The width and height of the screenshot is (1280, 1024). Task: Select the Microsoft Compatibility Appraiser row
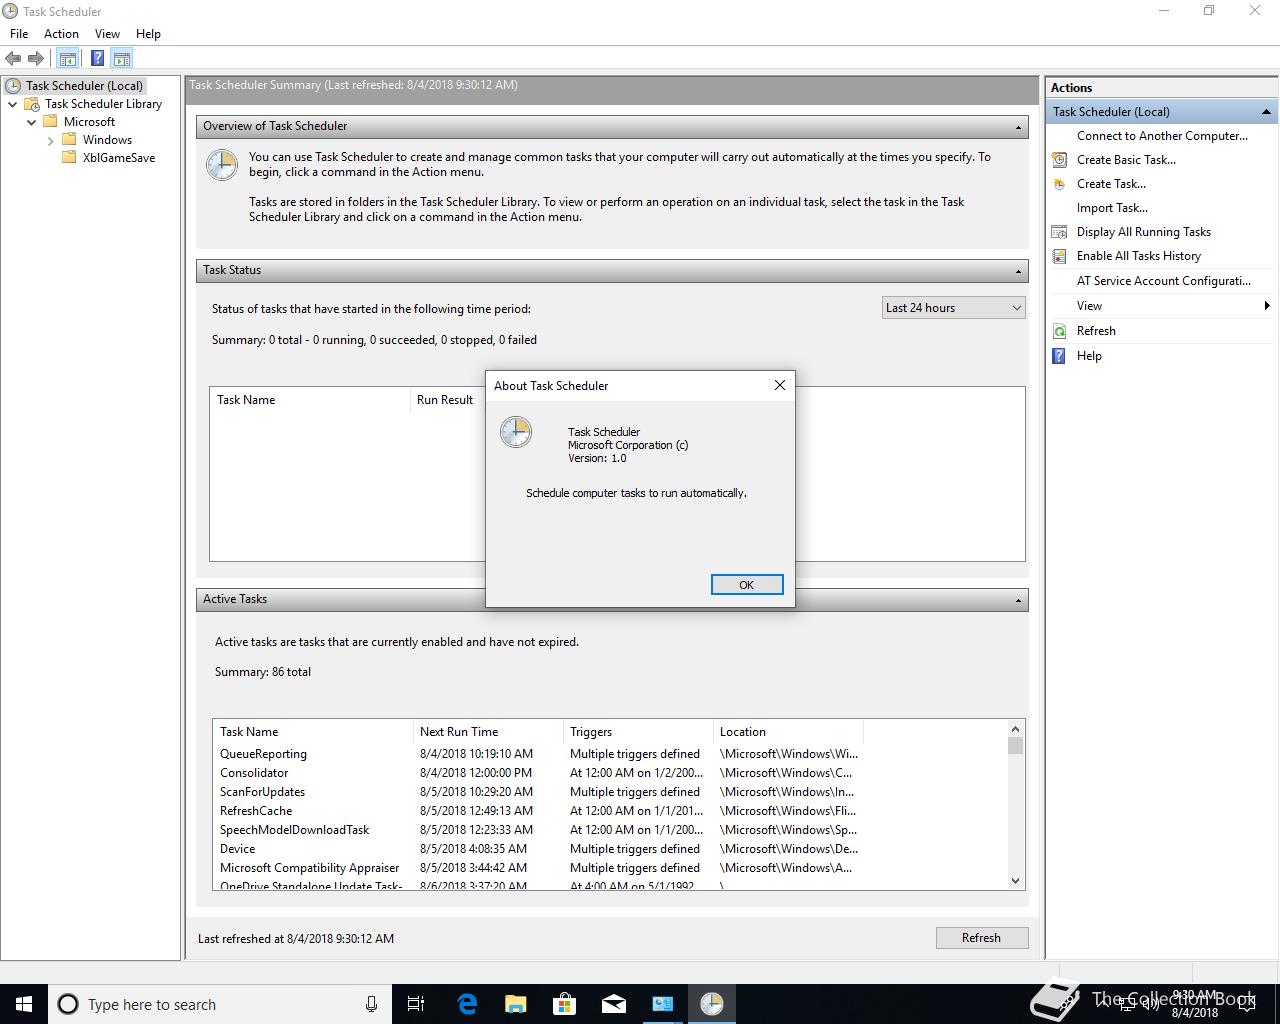539,868
